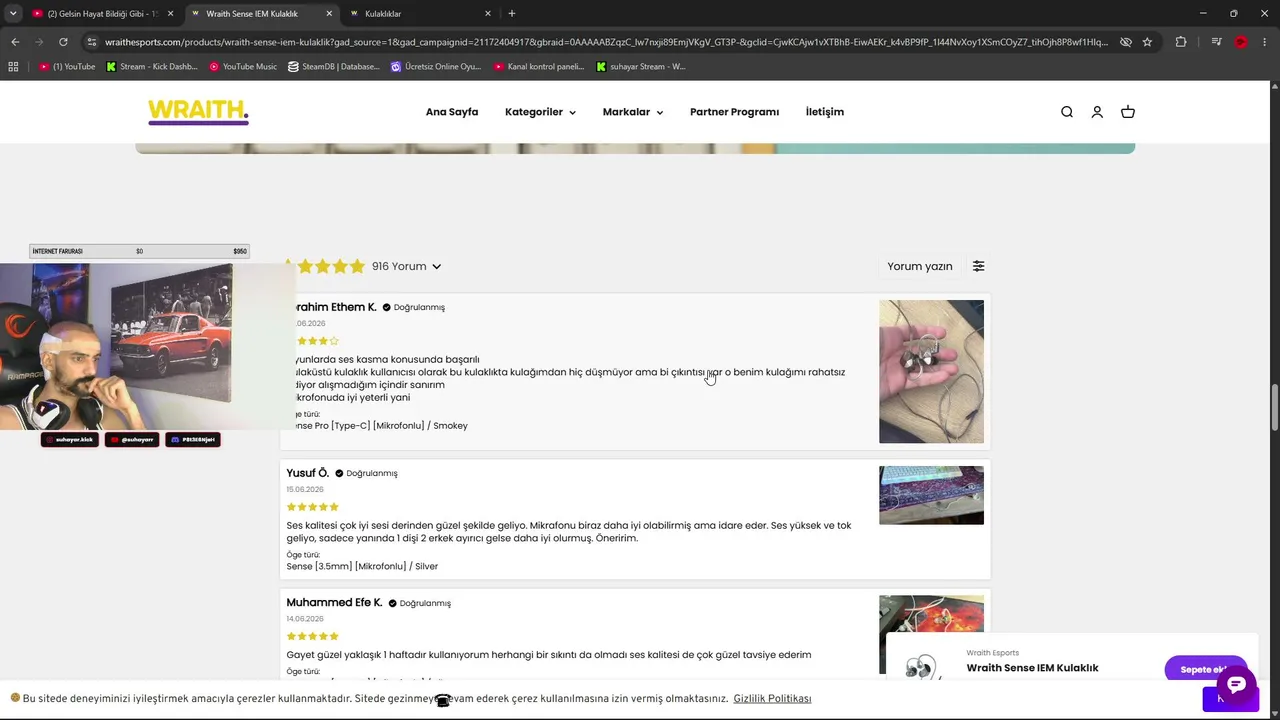Viewport: 1280px width, 720px height.
Task: Open the Ücretsiz Online Oyun bookmark
Action: (436, 67)
